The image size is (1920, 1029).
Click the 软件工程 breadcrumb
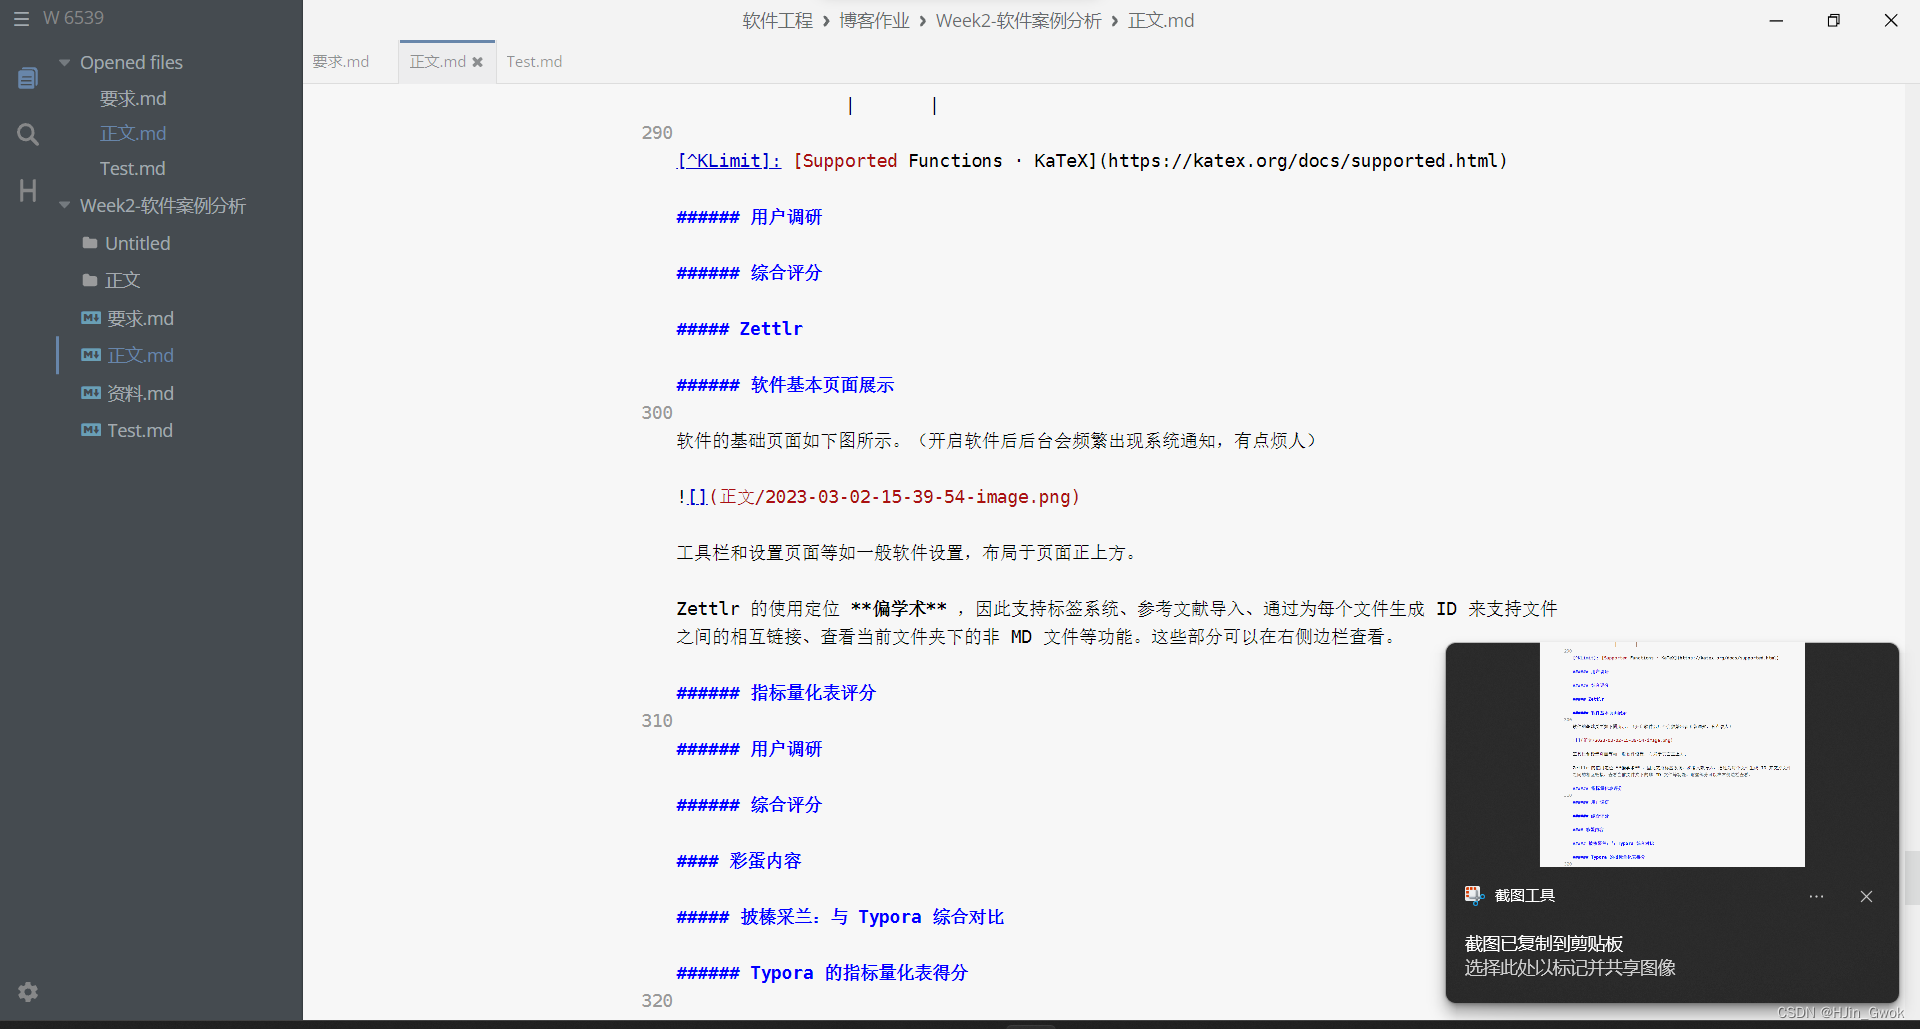coord(777,21)
